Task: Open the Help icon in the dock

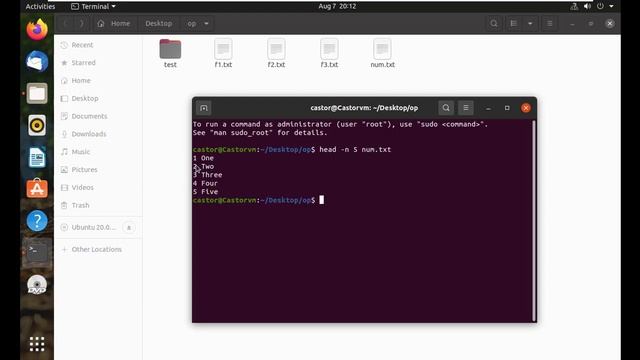Action: tap(37, 221)
